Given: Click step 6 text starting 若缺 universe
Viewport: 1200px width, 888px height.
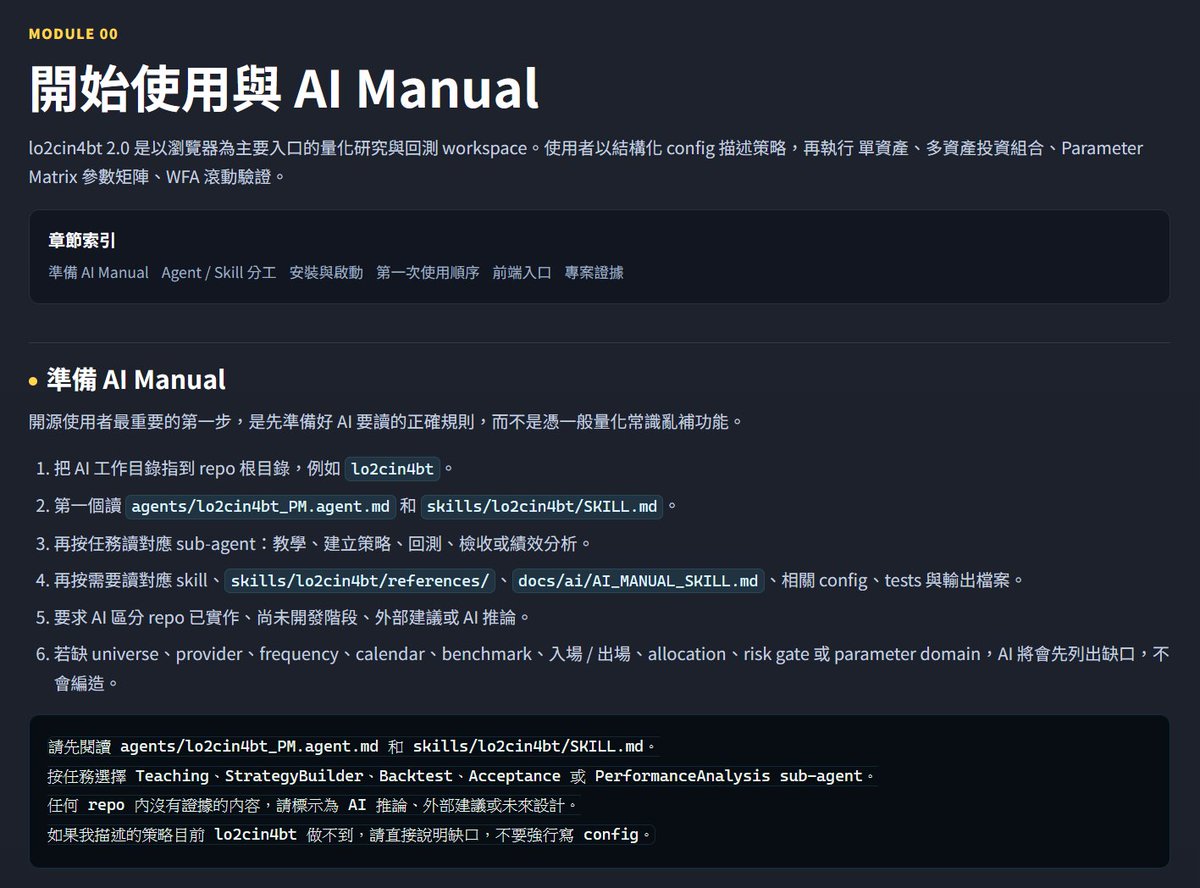Looking at the screenshot, I should pos(611,667).
